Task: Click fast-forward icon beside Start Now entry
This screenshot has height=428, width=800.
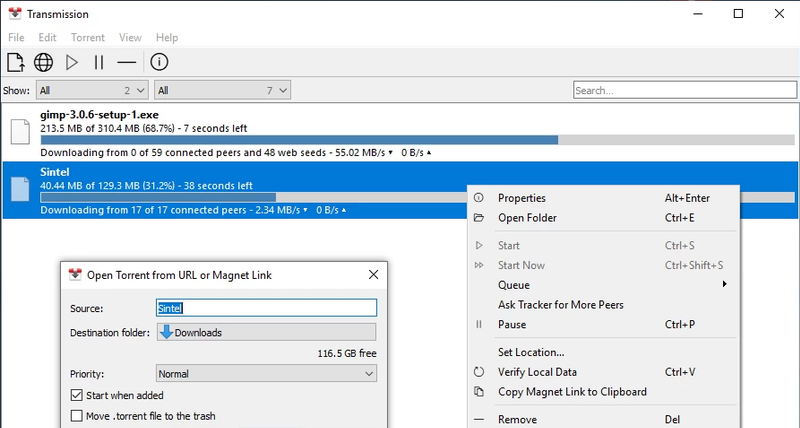Action: [479, 265]
